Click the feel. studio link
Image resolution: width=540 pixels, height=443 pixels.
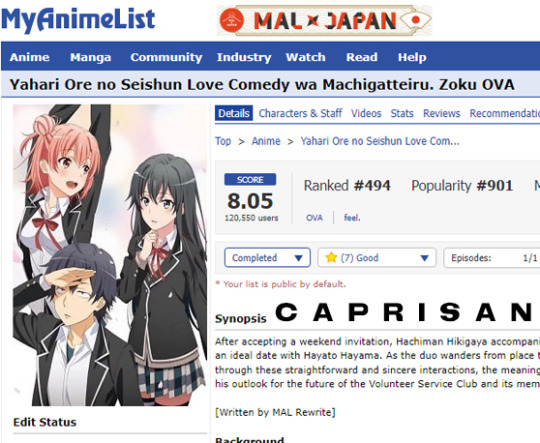tap(352, 218)
